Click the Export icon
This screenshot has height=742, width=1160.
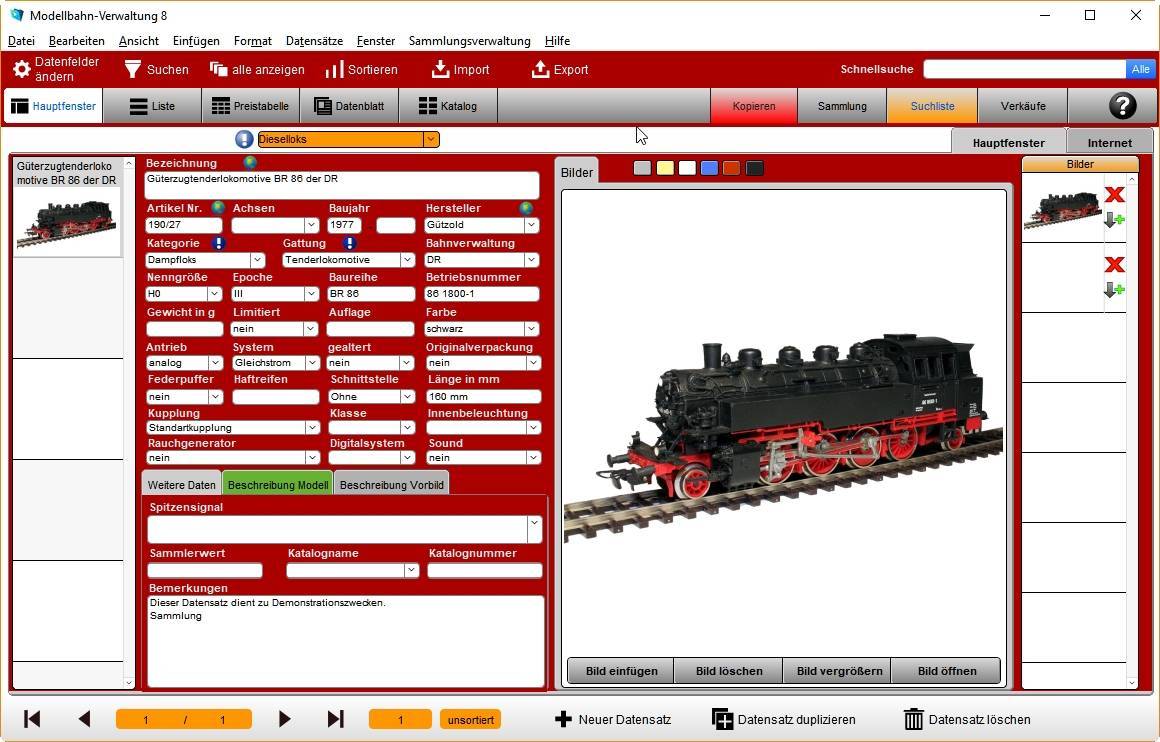pyautogui.click(x=541, y=70)
